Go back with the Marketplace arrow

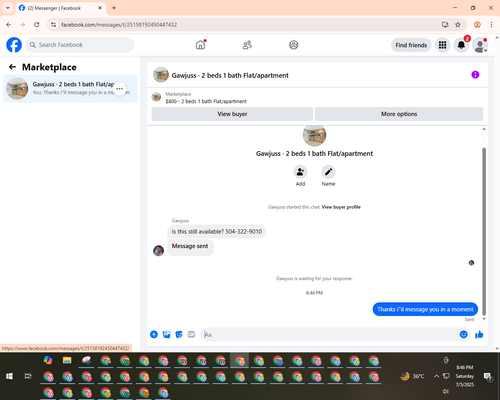pos(12,67)
